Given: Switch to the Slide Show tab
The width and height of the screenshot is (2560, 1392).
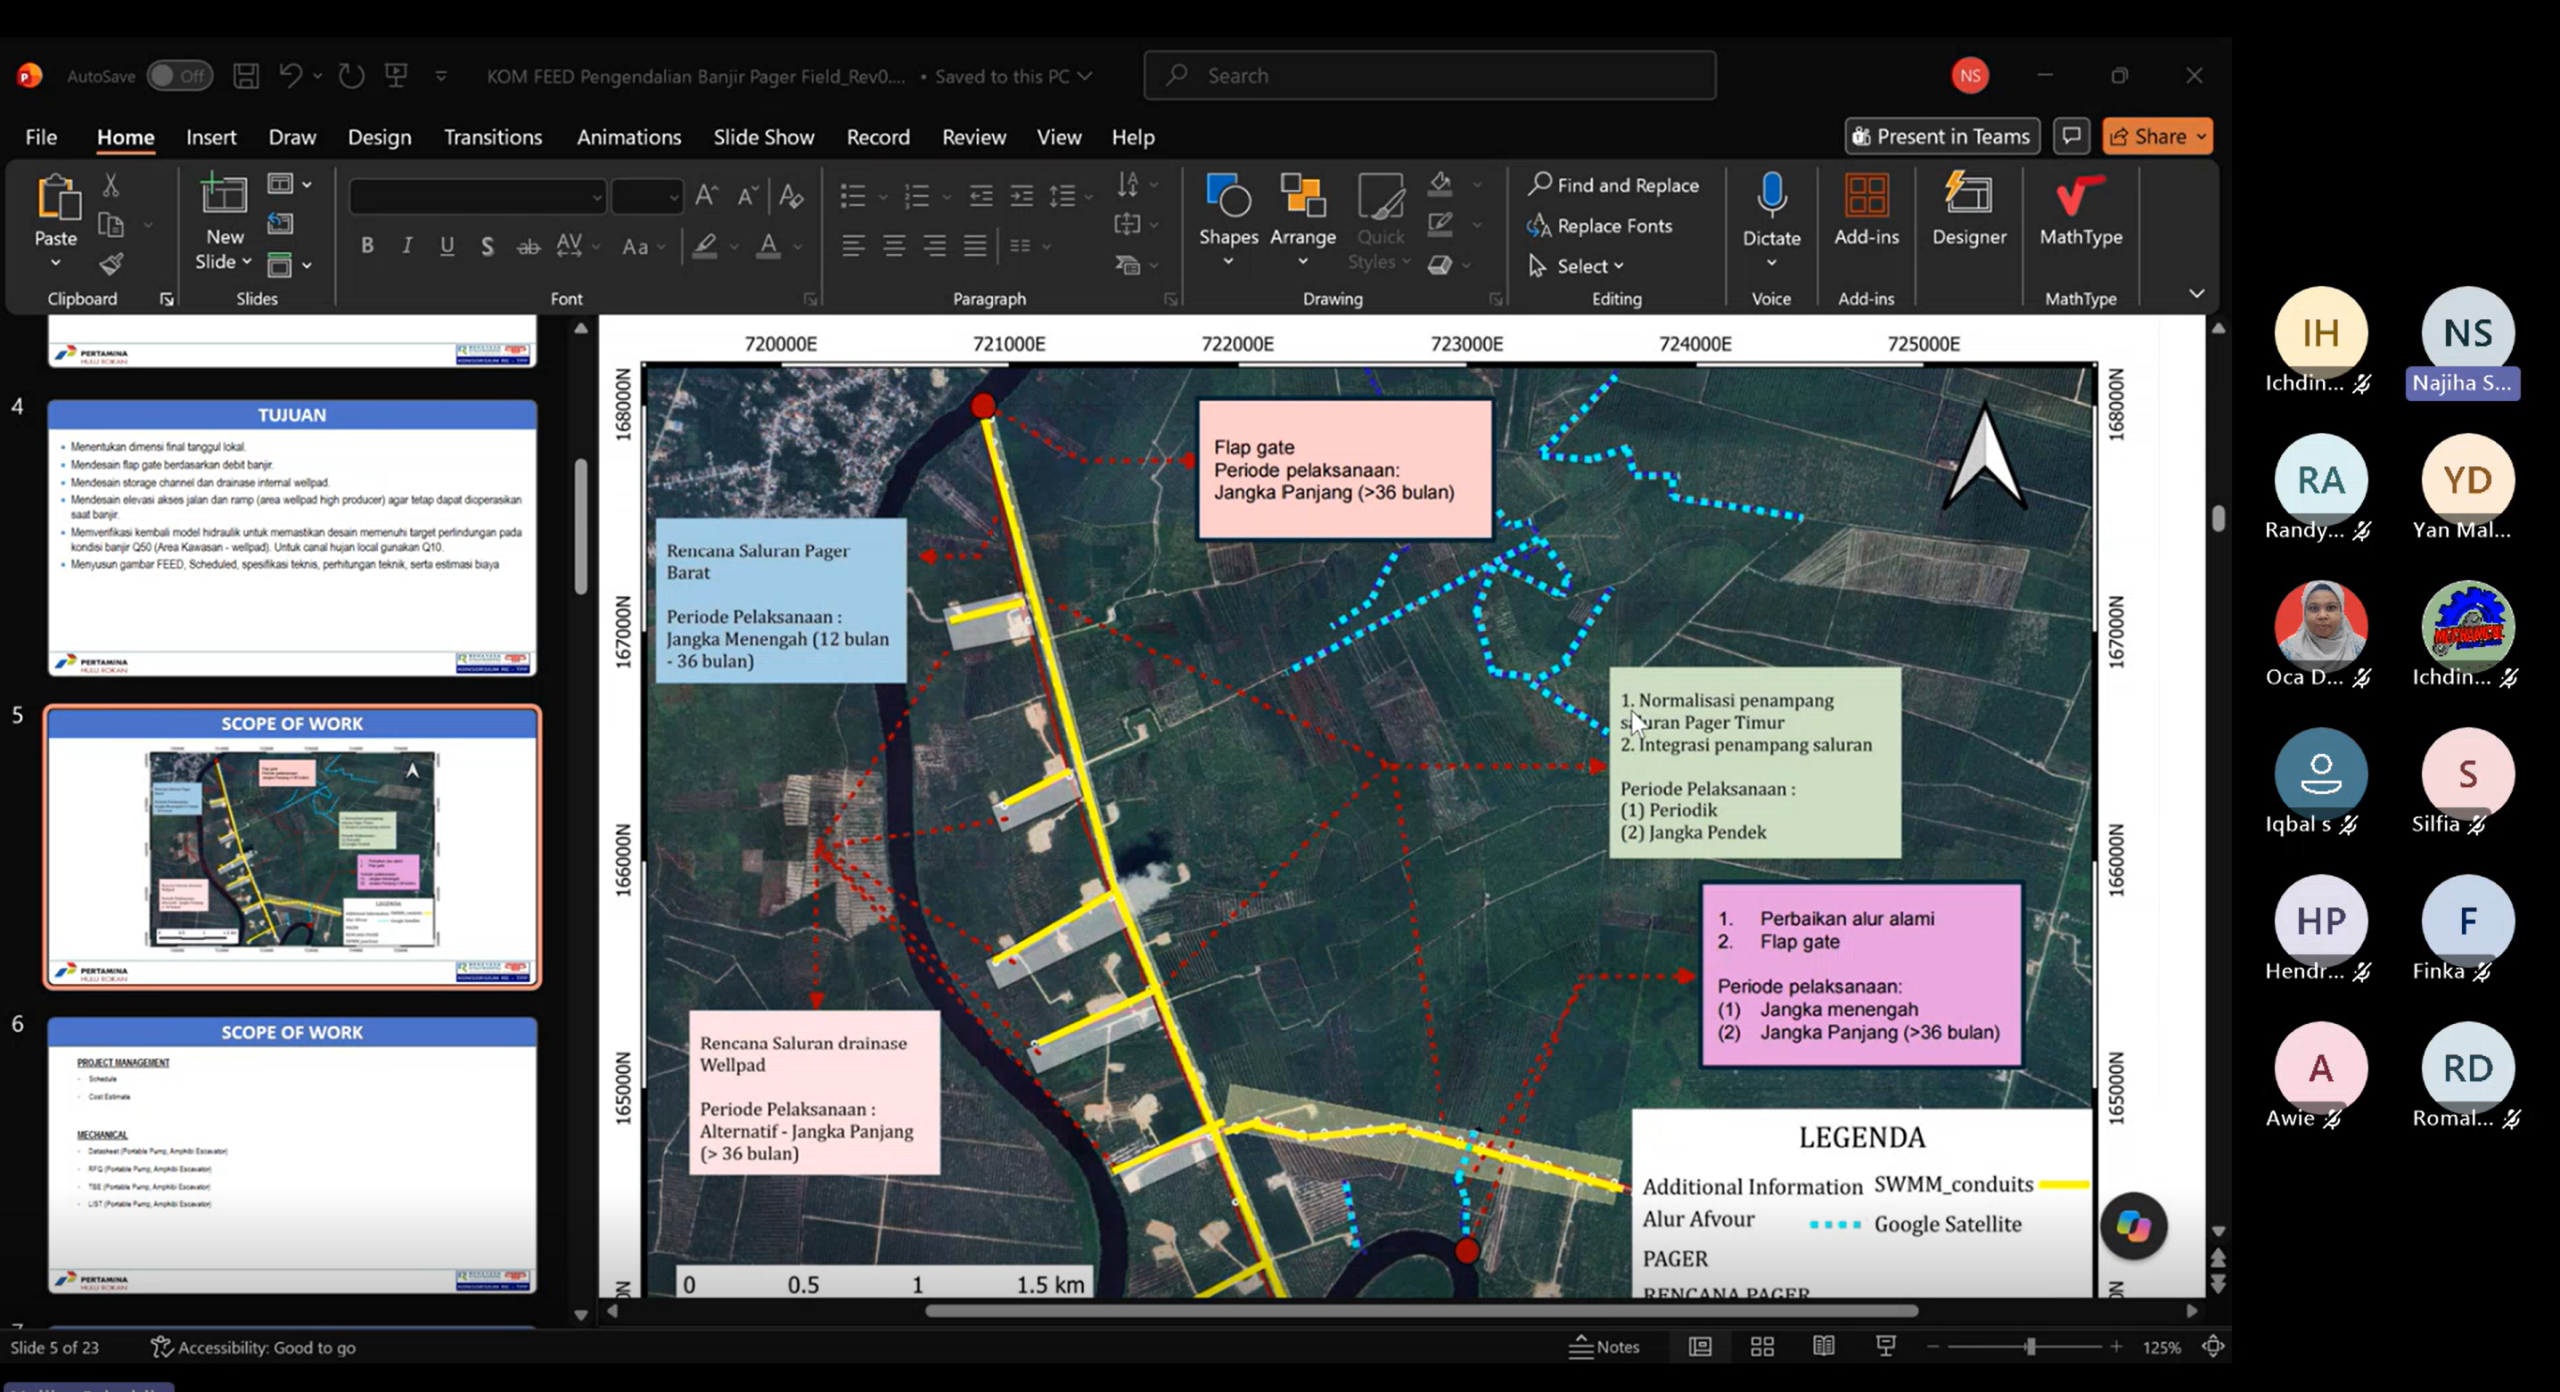Looking at the screenshot, I should tap(763, 137).
